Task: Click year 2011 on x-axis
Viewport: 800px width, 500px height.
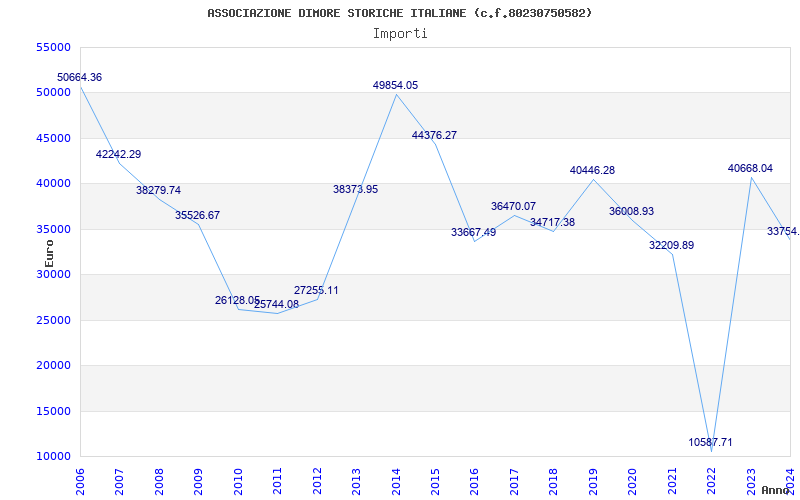Action: (x=278, y=482)
